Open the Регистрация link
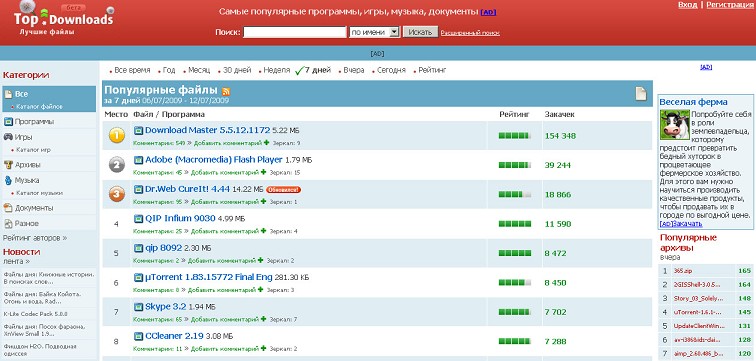Image resolution: width=756 pixels, height=361 pixels. [x=730, y=5]
